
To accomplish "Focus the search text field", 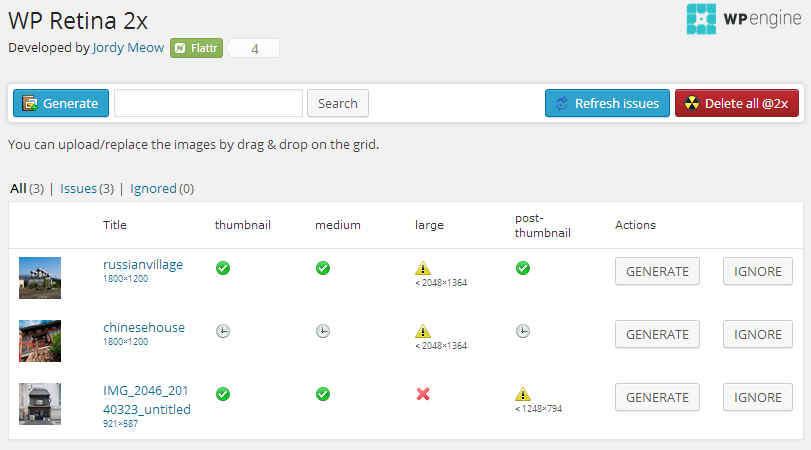I will click(208, 103).
